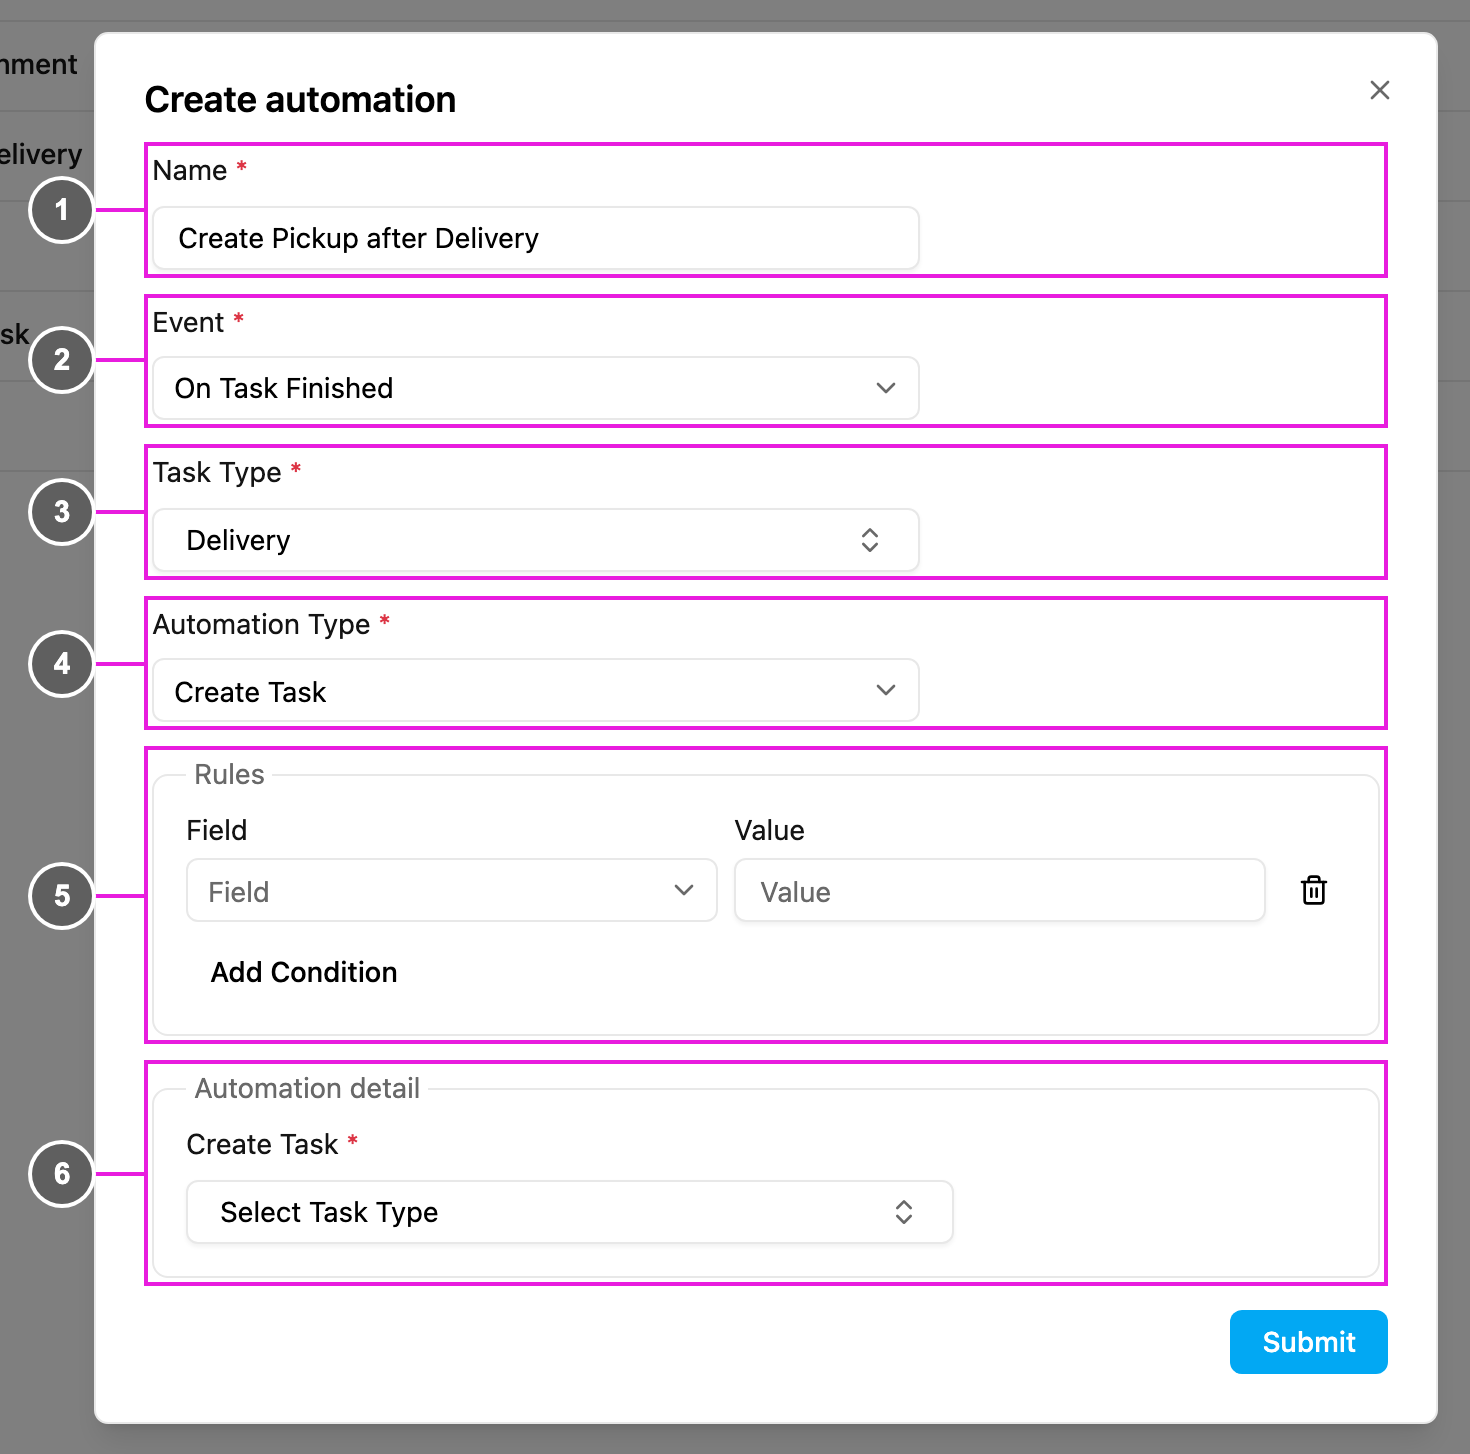This screenshot has height=1454, width=1470.
Task: Click the Automation detail legend text
Action: click(x=307, y=1088)
